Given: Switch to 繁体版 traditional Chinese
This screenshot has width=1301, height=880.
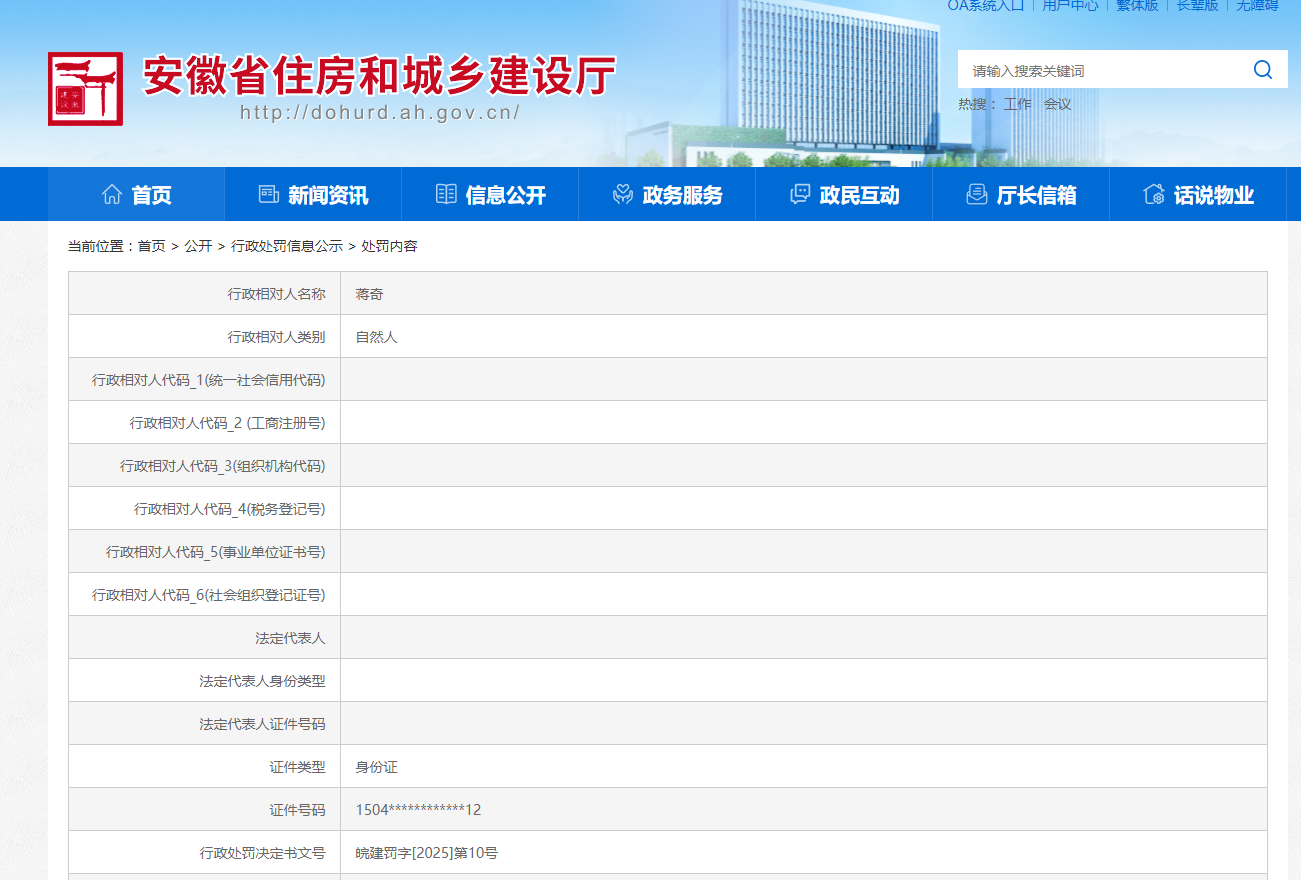Looking at the screenshot, I should (1137, 6).
